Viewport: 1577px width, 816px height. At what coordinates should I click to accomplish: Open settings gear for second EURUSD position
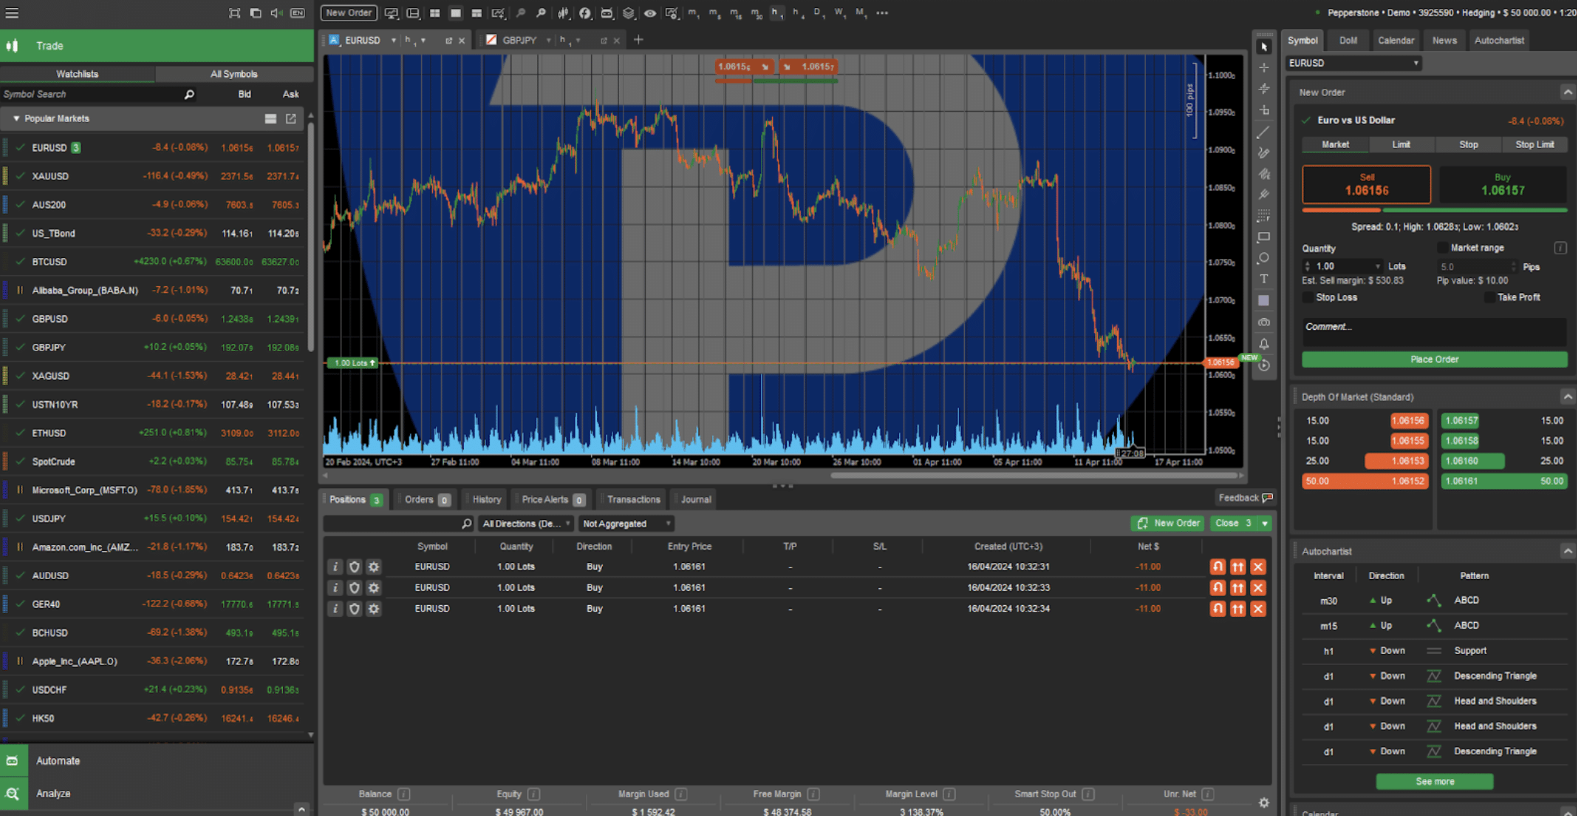[x=374, y=588]
